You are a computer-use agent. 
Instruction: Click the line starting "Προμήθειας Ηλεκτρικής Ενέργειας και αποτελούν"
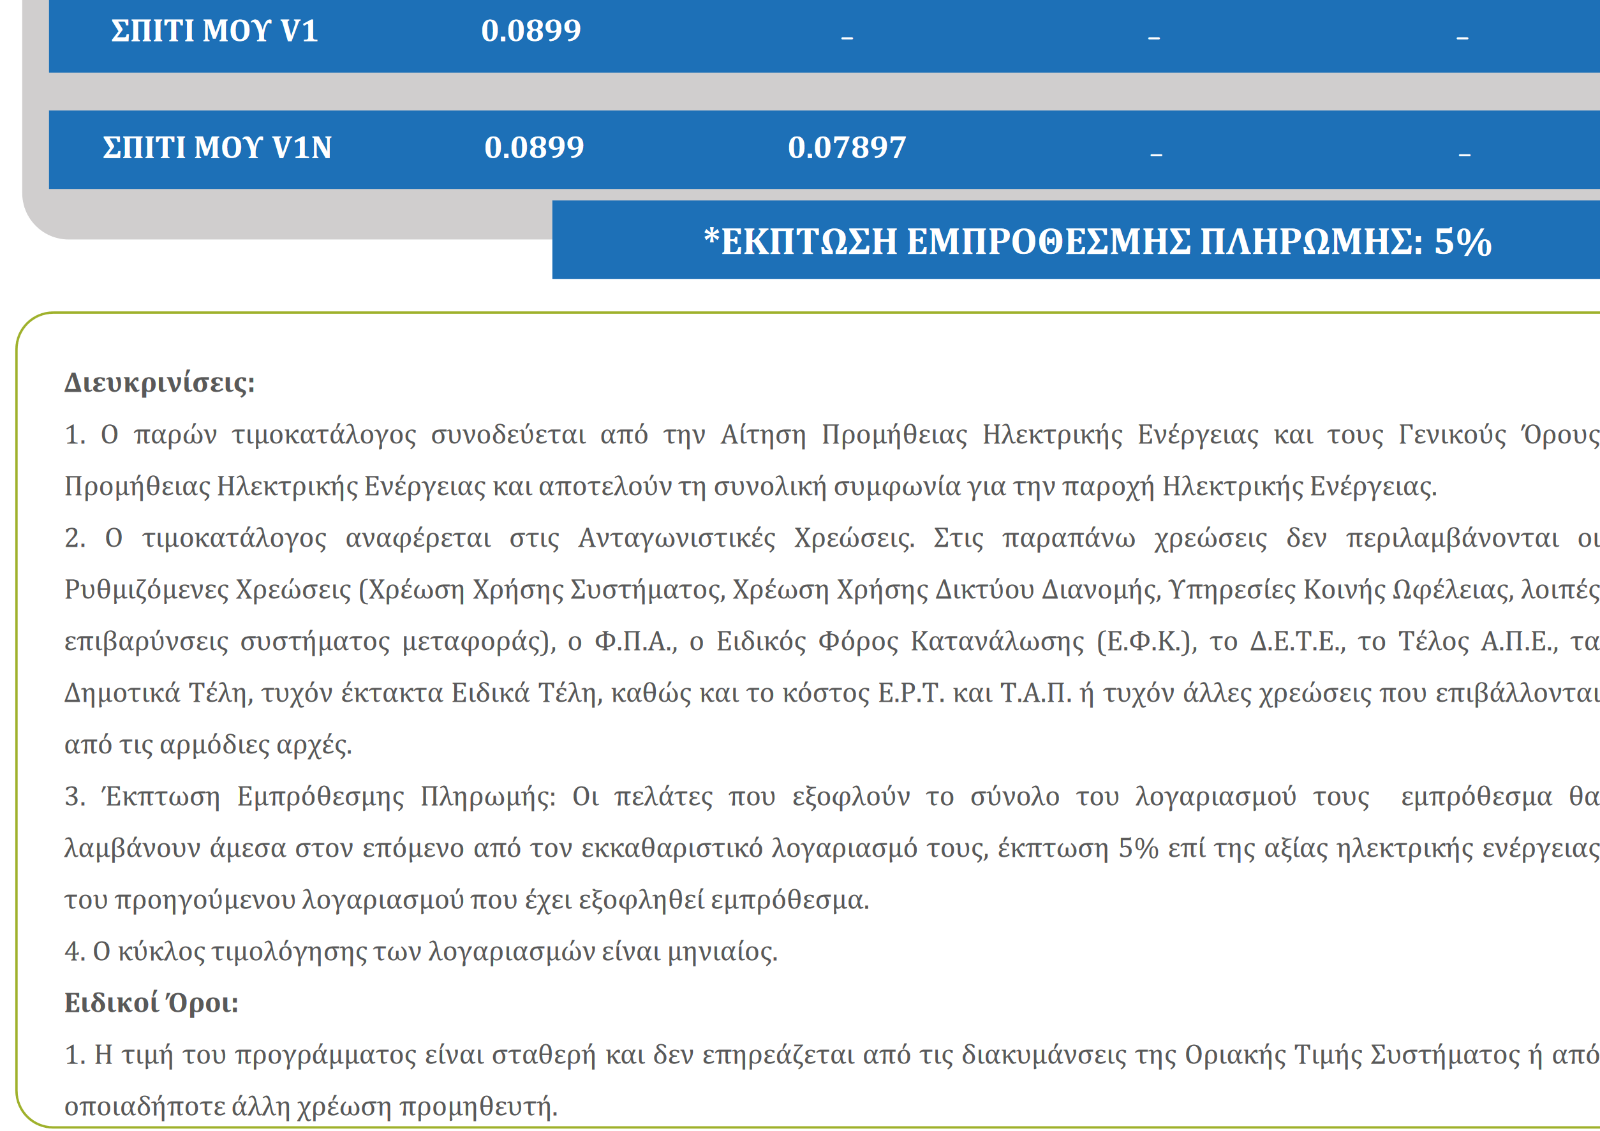click(x=751, y=487)
